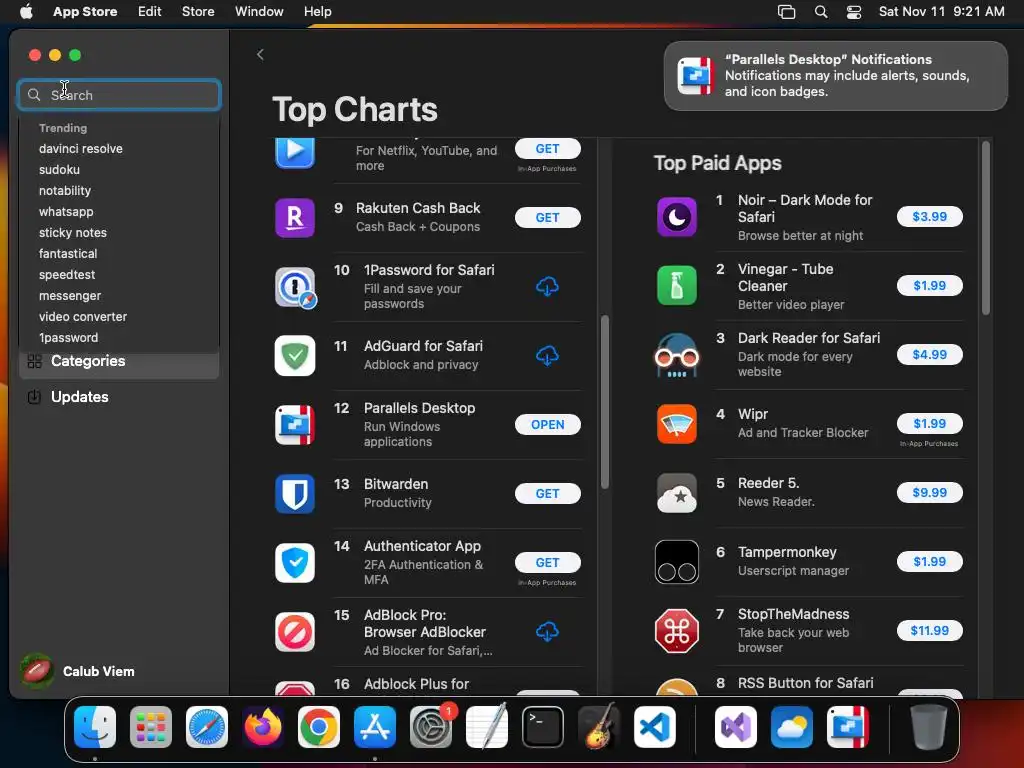
Task: Click the Dark Reader for Safari icon
Action: click(677, 355)
